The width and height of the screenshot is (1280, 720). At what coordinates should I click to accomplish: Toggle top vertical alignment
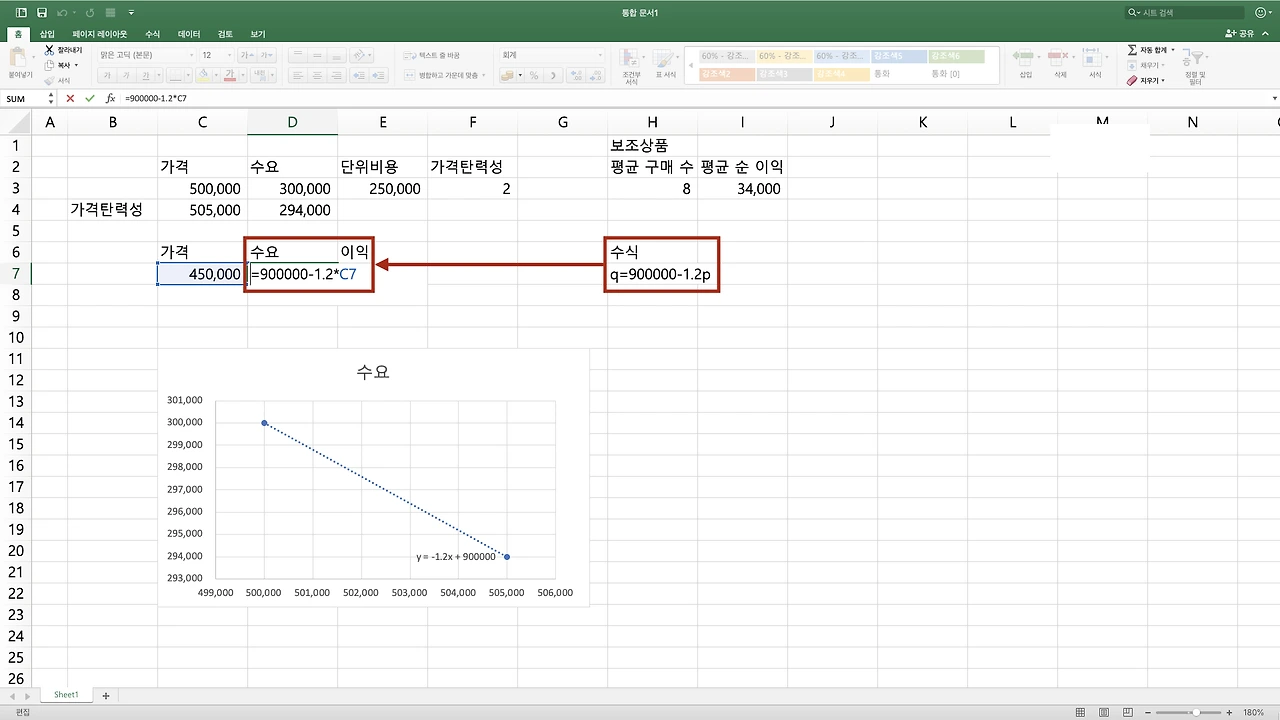click(298, 56)
